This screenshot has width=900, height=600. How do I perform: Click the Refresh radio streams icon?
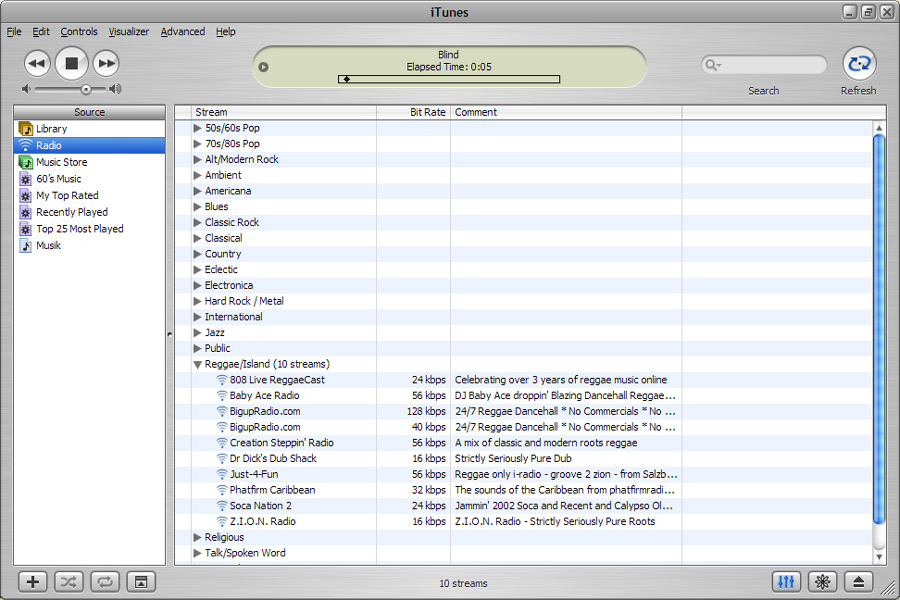point(859,63)
